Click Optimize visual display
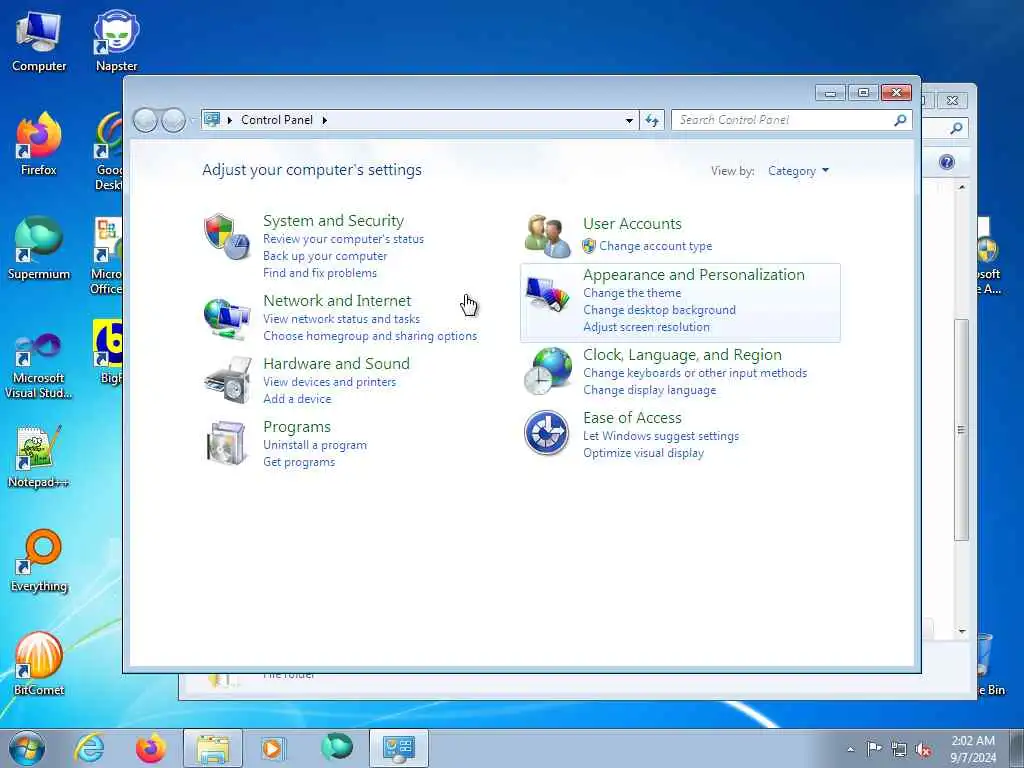 pyautogui.click(x=643, y=453)
